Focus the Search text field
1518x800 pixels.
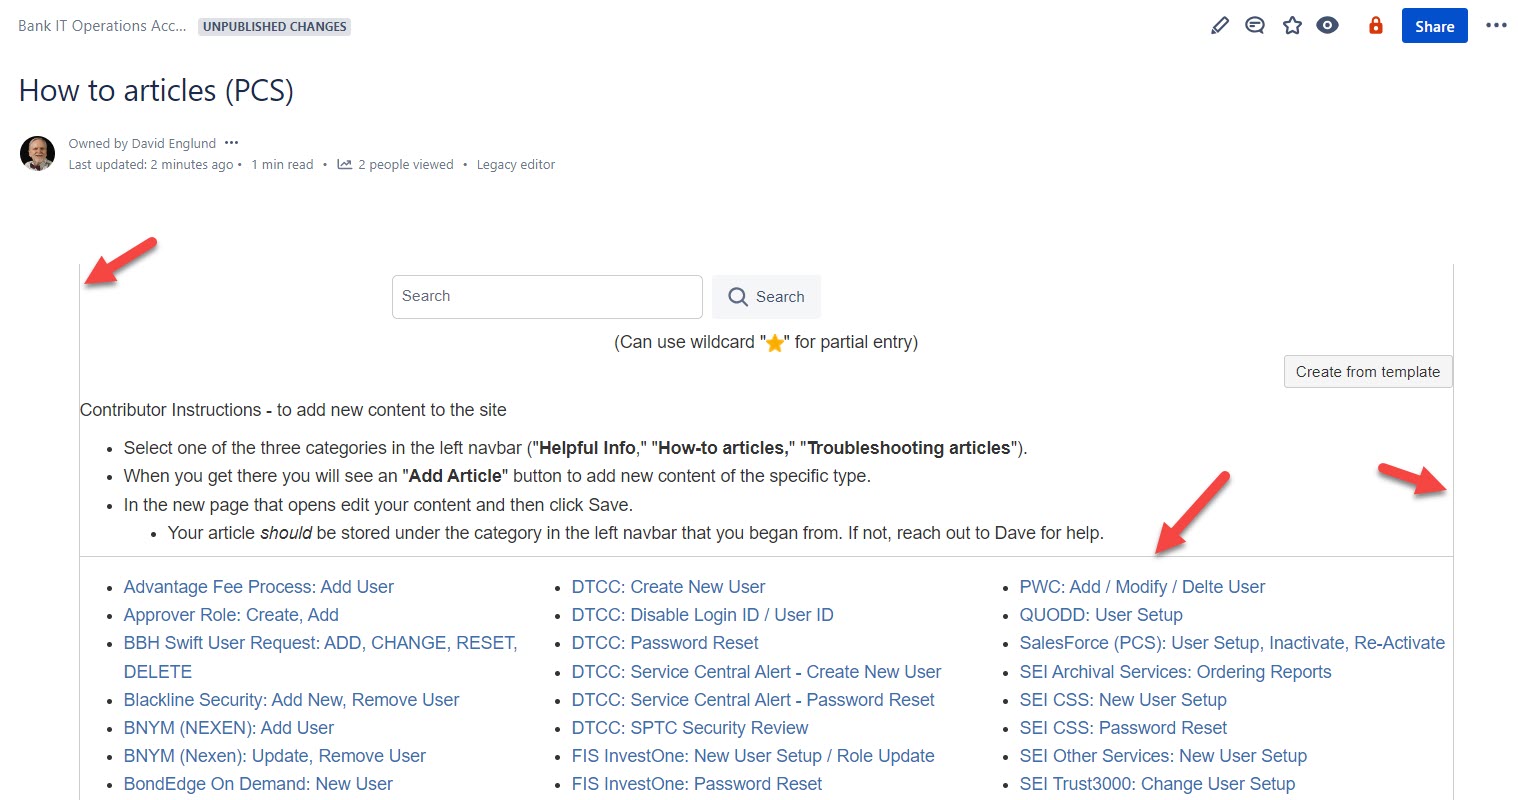pyautogui.click(x=547, y=297)
